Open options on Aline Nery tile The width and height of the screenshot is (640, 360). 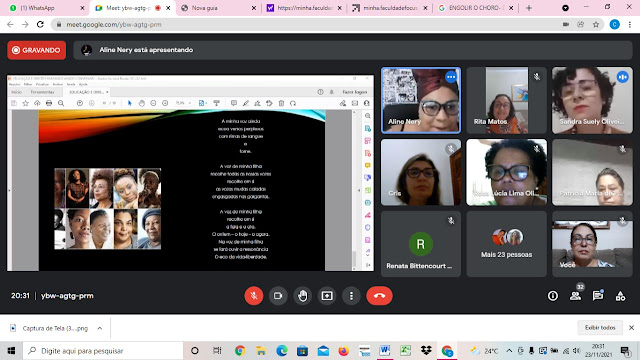(x=451, y=77)
